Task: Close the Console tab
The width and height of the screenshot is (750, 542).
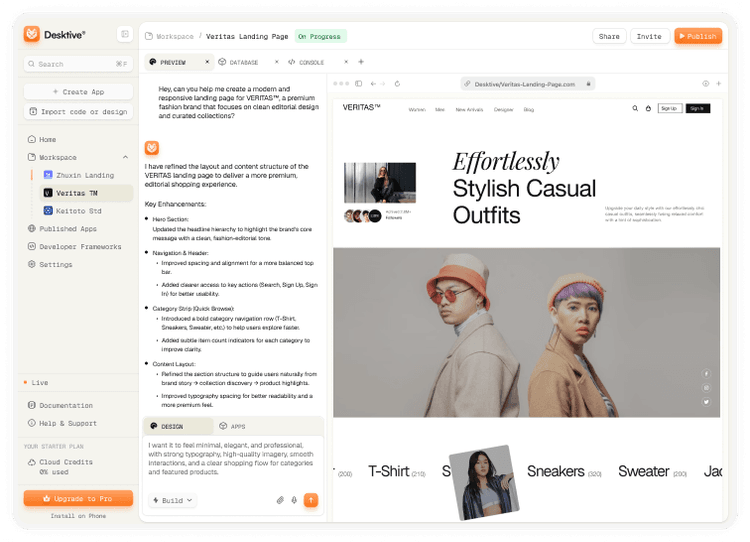Action: 346,62
